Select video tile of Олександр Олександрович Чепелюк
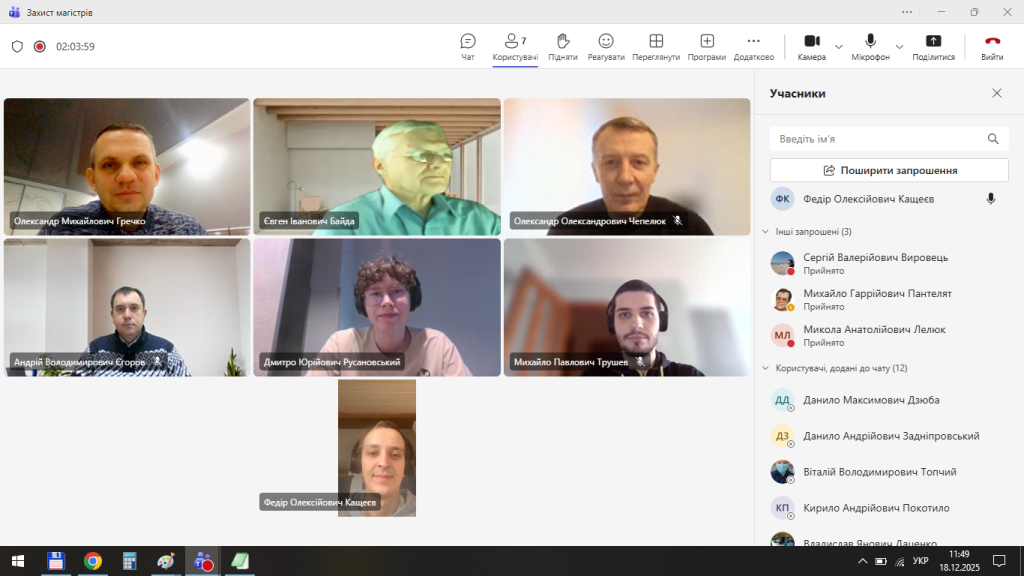1024x576 pixels. (x=627, y=167)
